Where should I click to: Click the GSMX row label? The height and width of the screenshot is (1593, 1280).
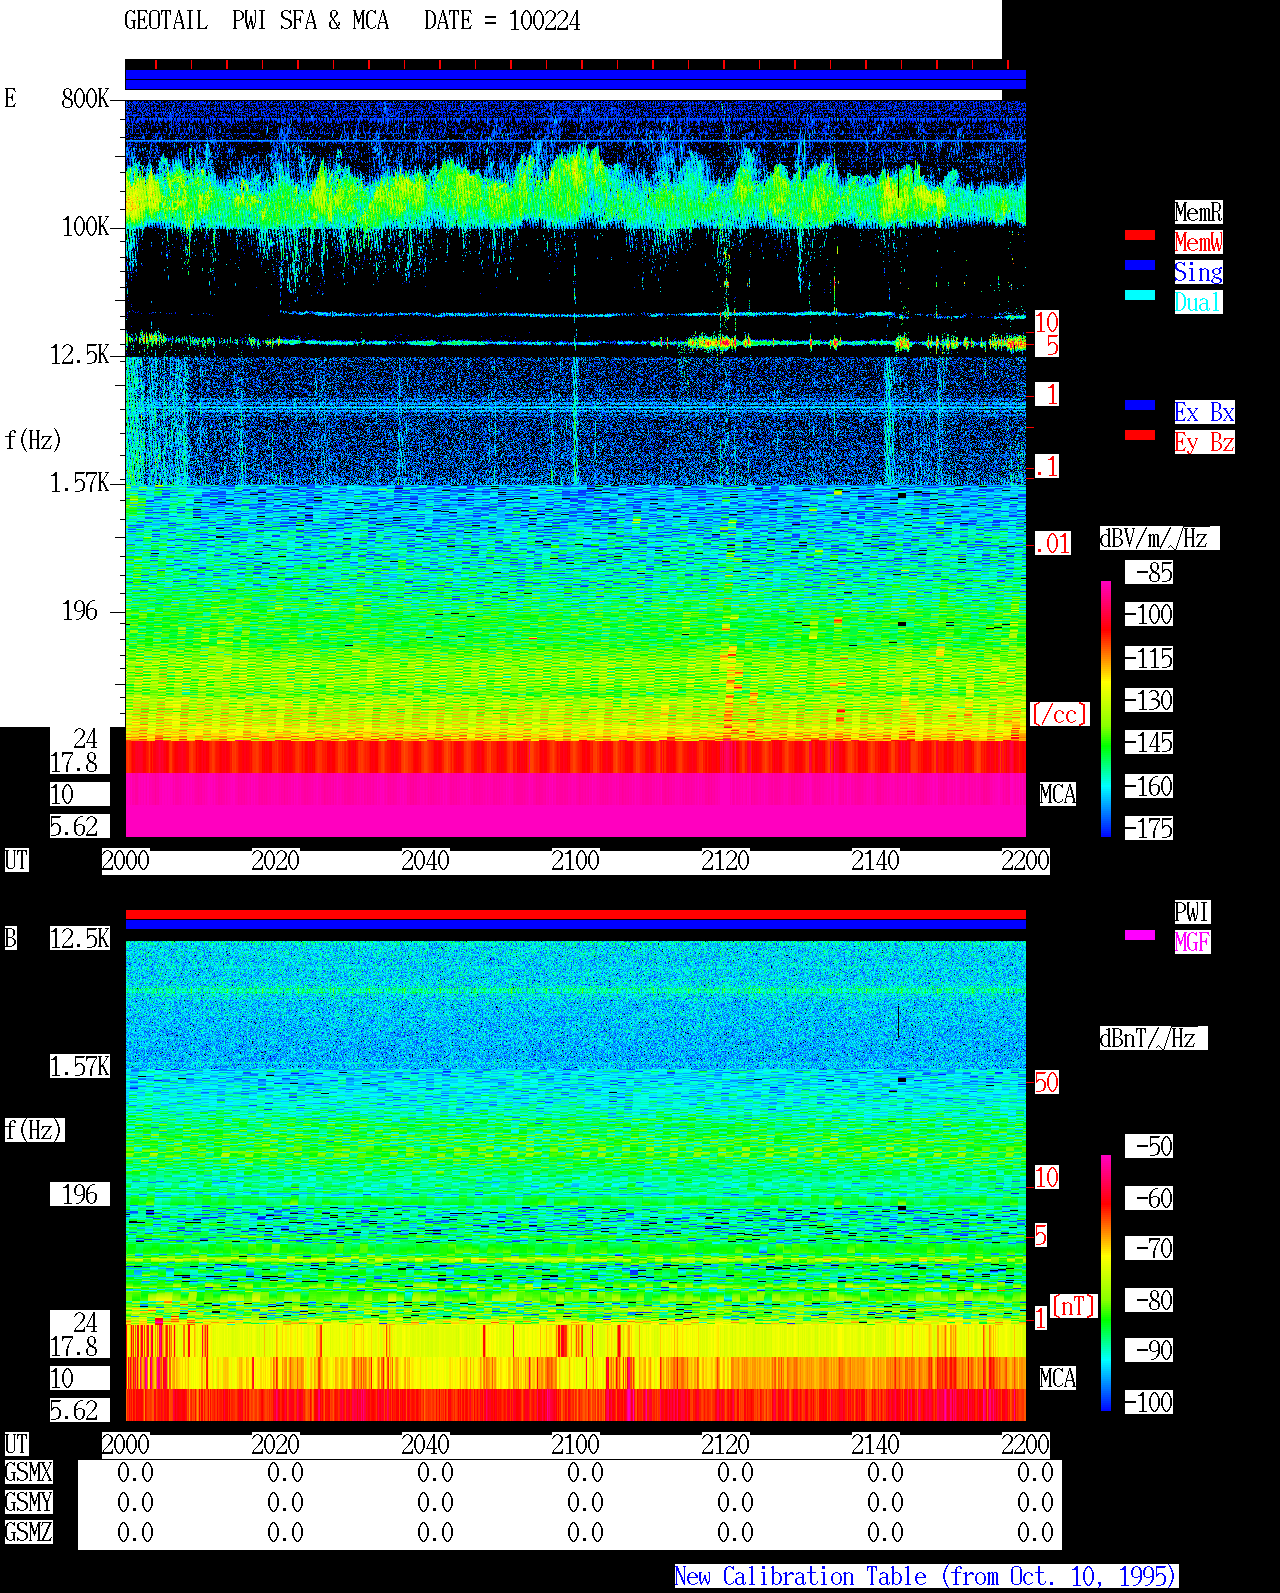click(28, 1472)
